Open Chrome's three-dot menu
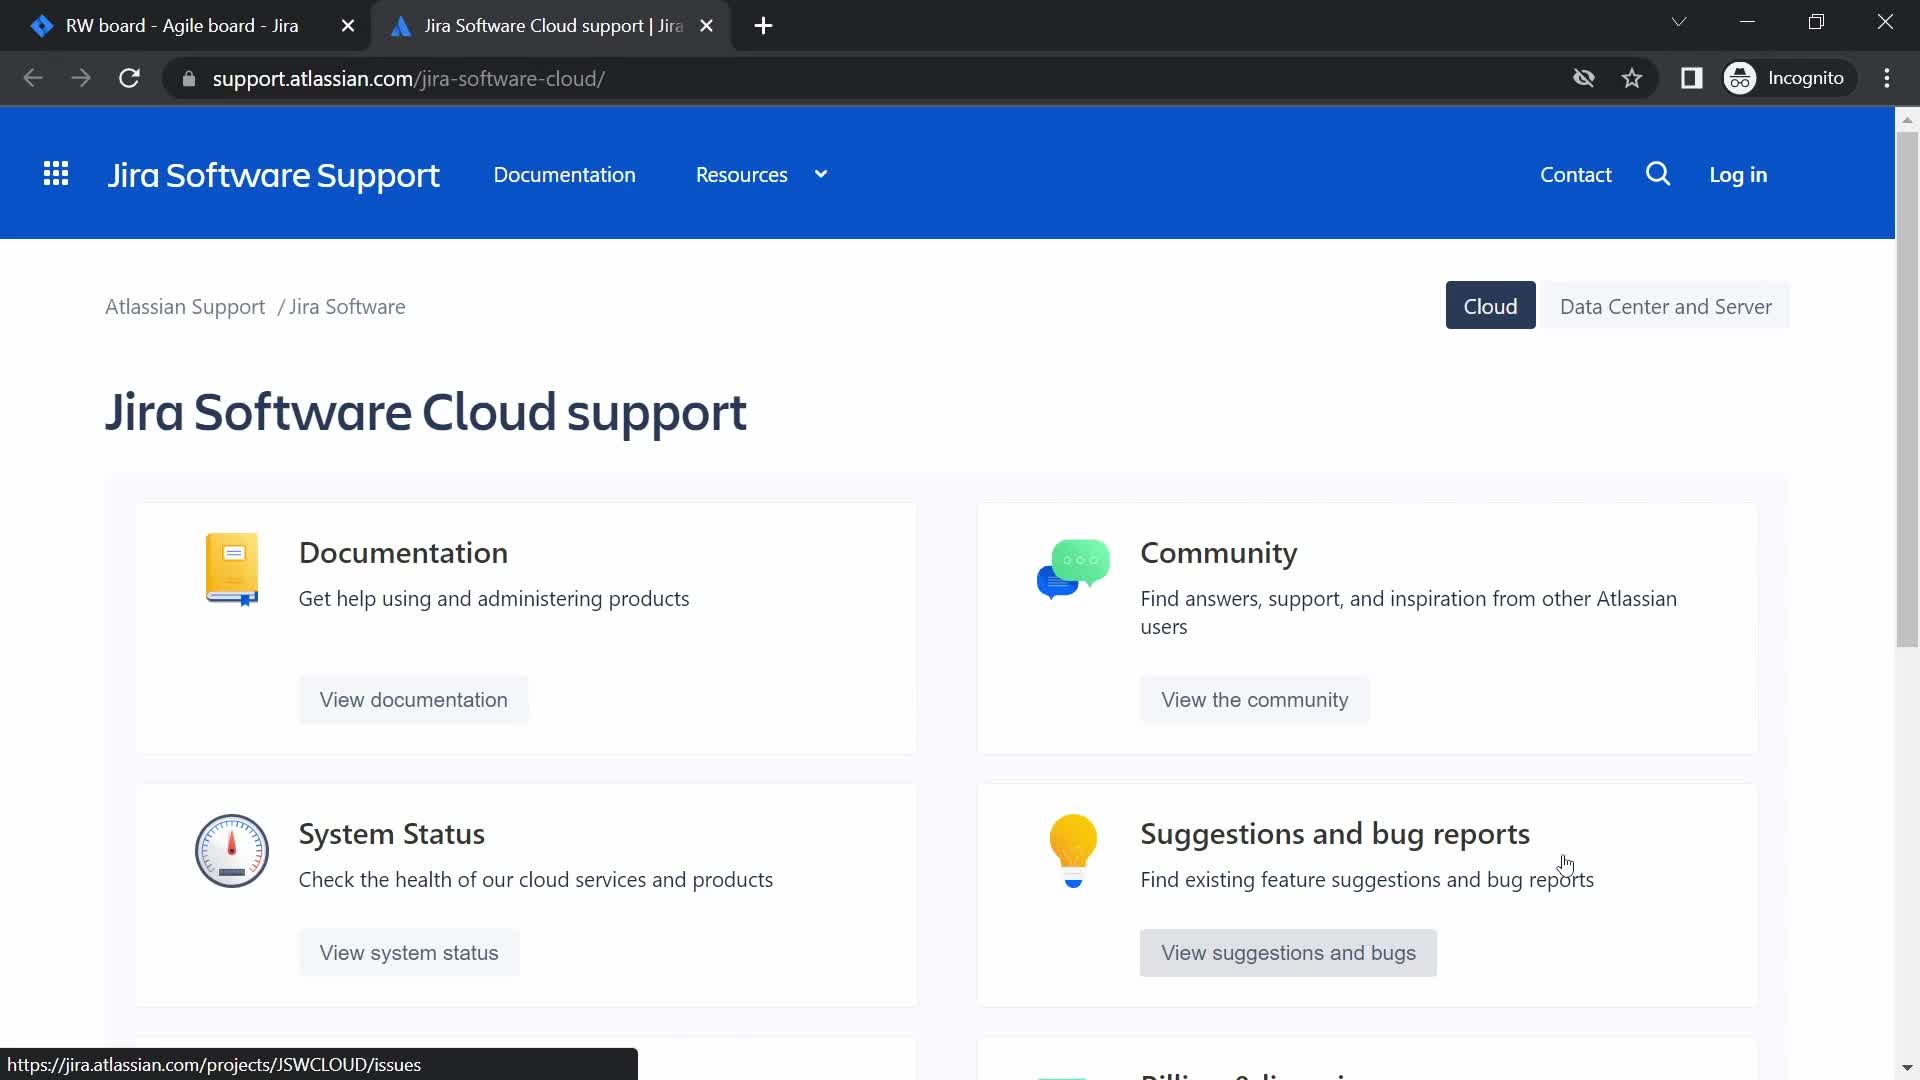This screenshot has height=1080, width=1920. (x=1887, y=78)
